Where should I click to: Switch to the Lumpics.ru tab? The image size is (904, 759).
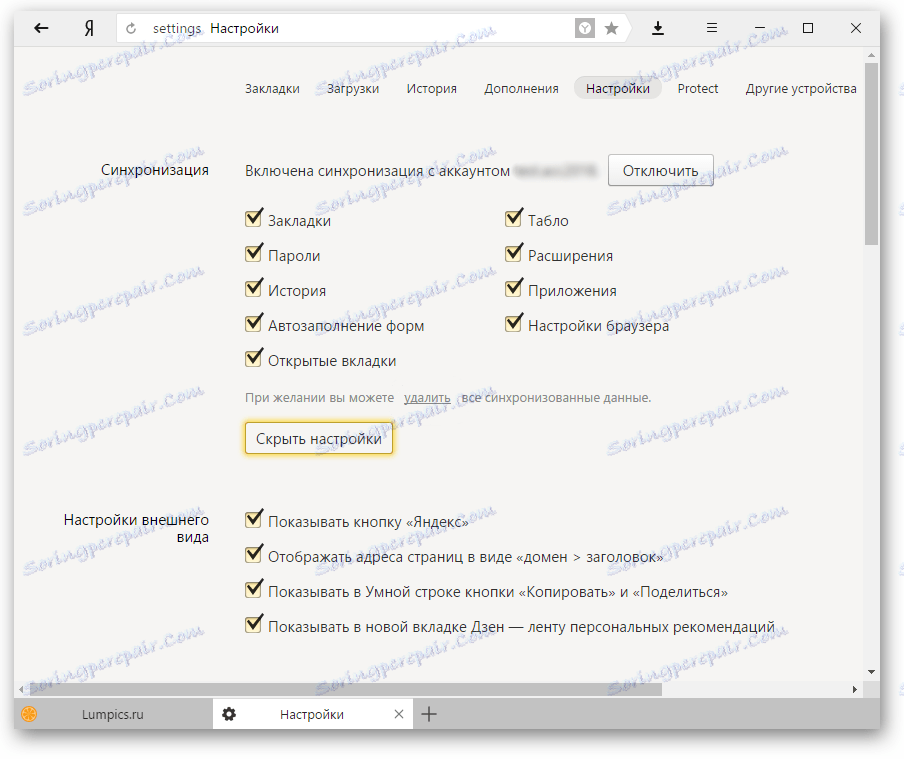click(113, 714)
